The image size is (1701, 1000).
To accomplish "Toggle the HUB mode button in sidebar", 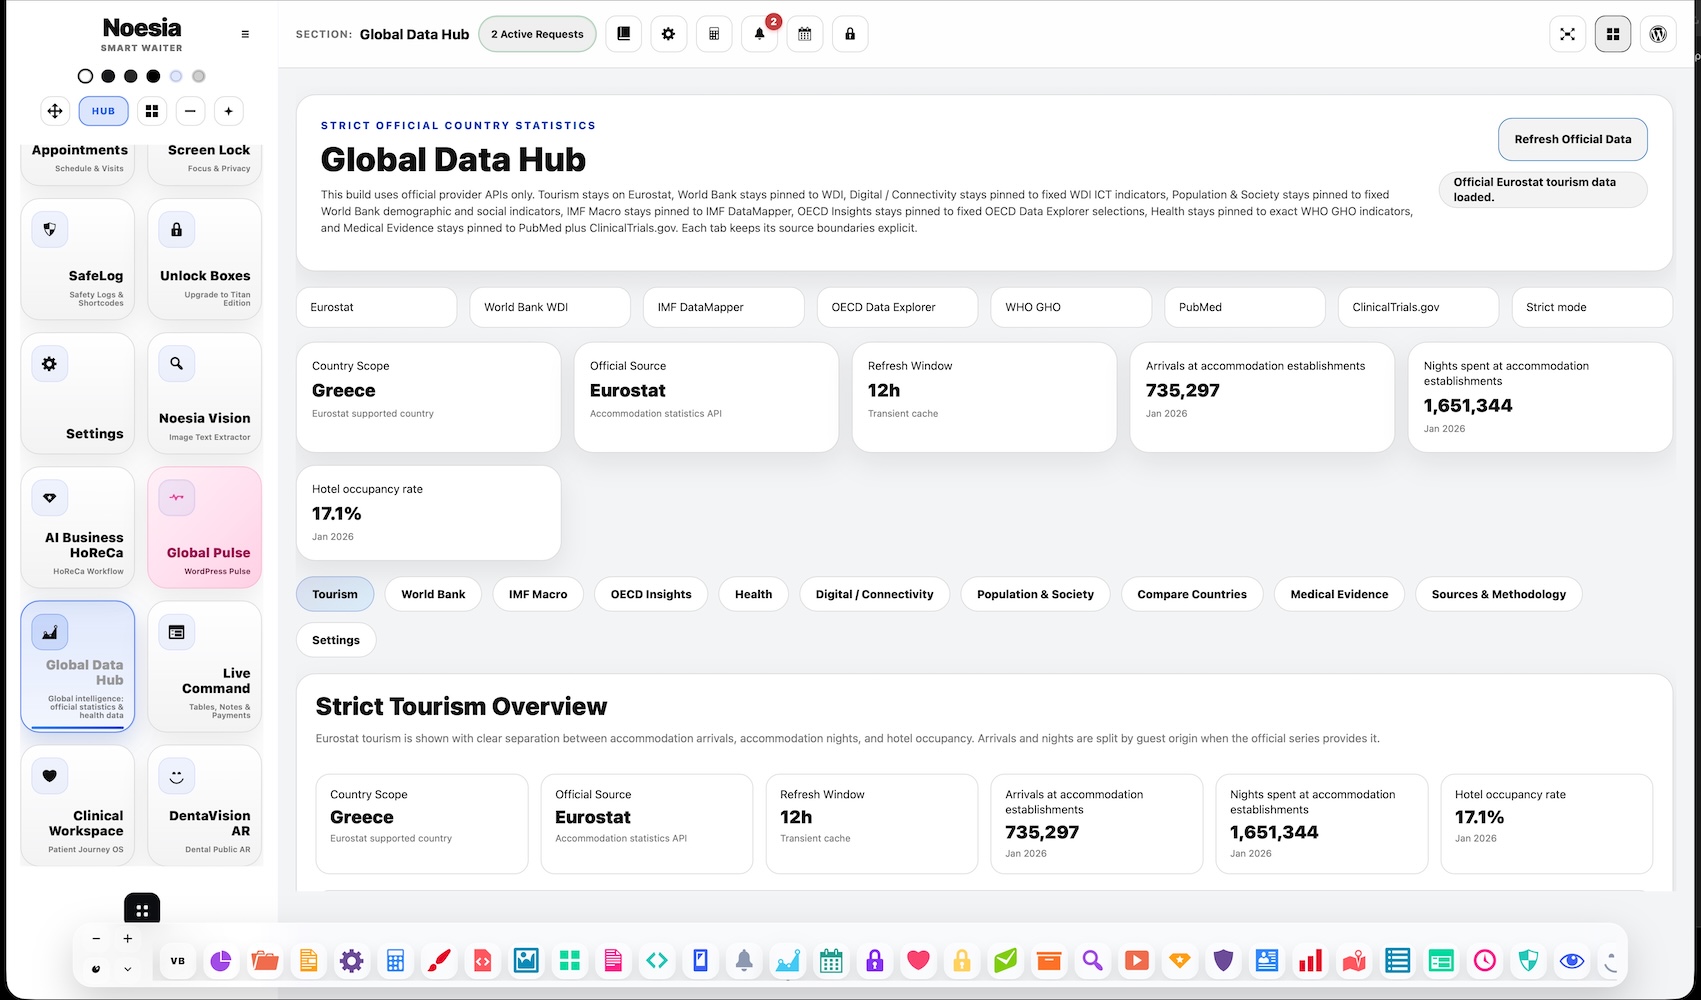I will [104, 111].
